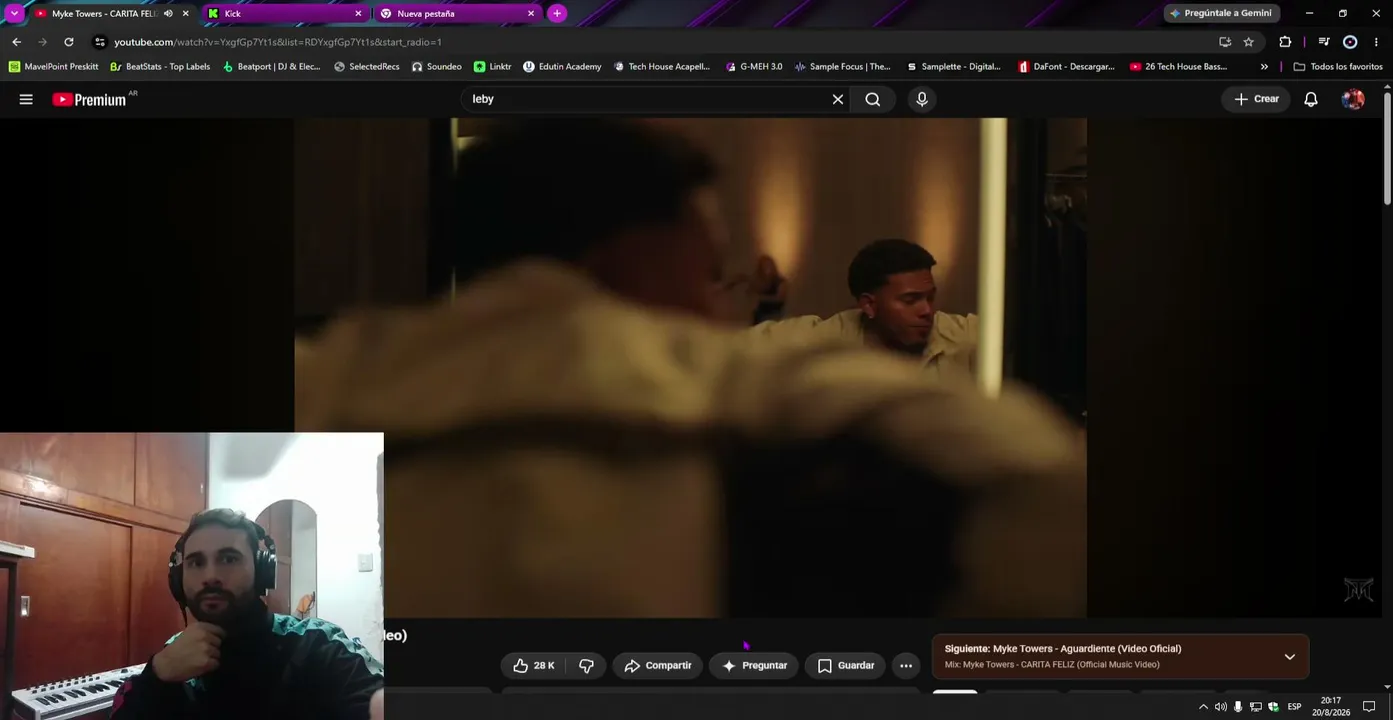Screen dimensions: 1393x720
Task: Open the taskbar volume icon
Action: [x=1220, y=707]
